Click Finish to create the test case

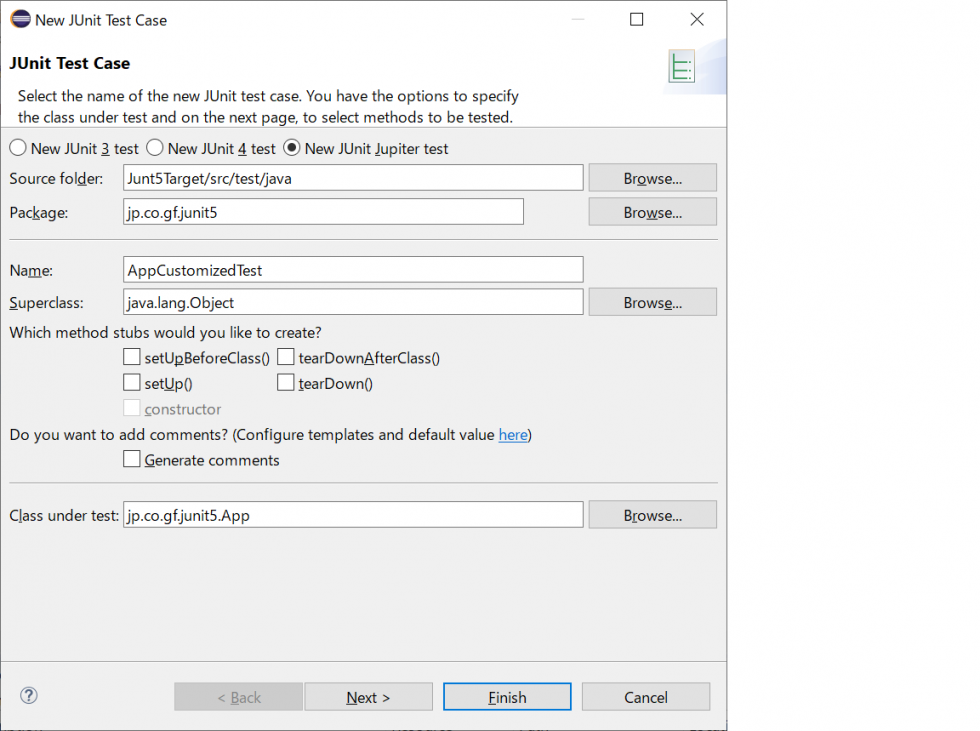tap(506, 696)
